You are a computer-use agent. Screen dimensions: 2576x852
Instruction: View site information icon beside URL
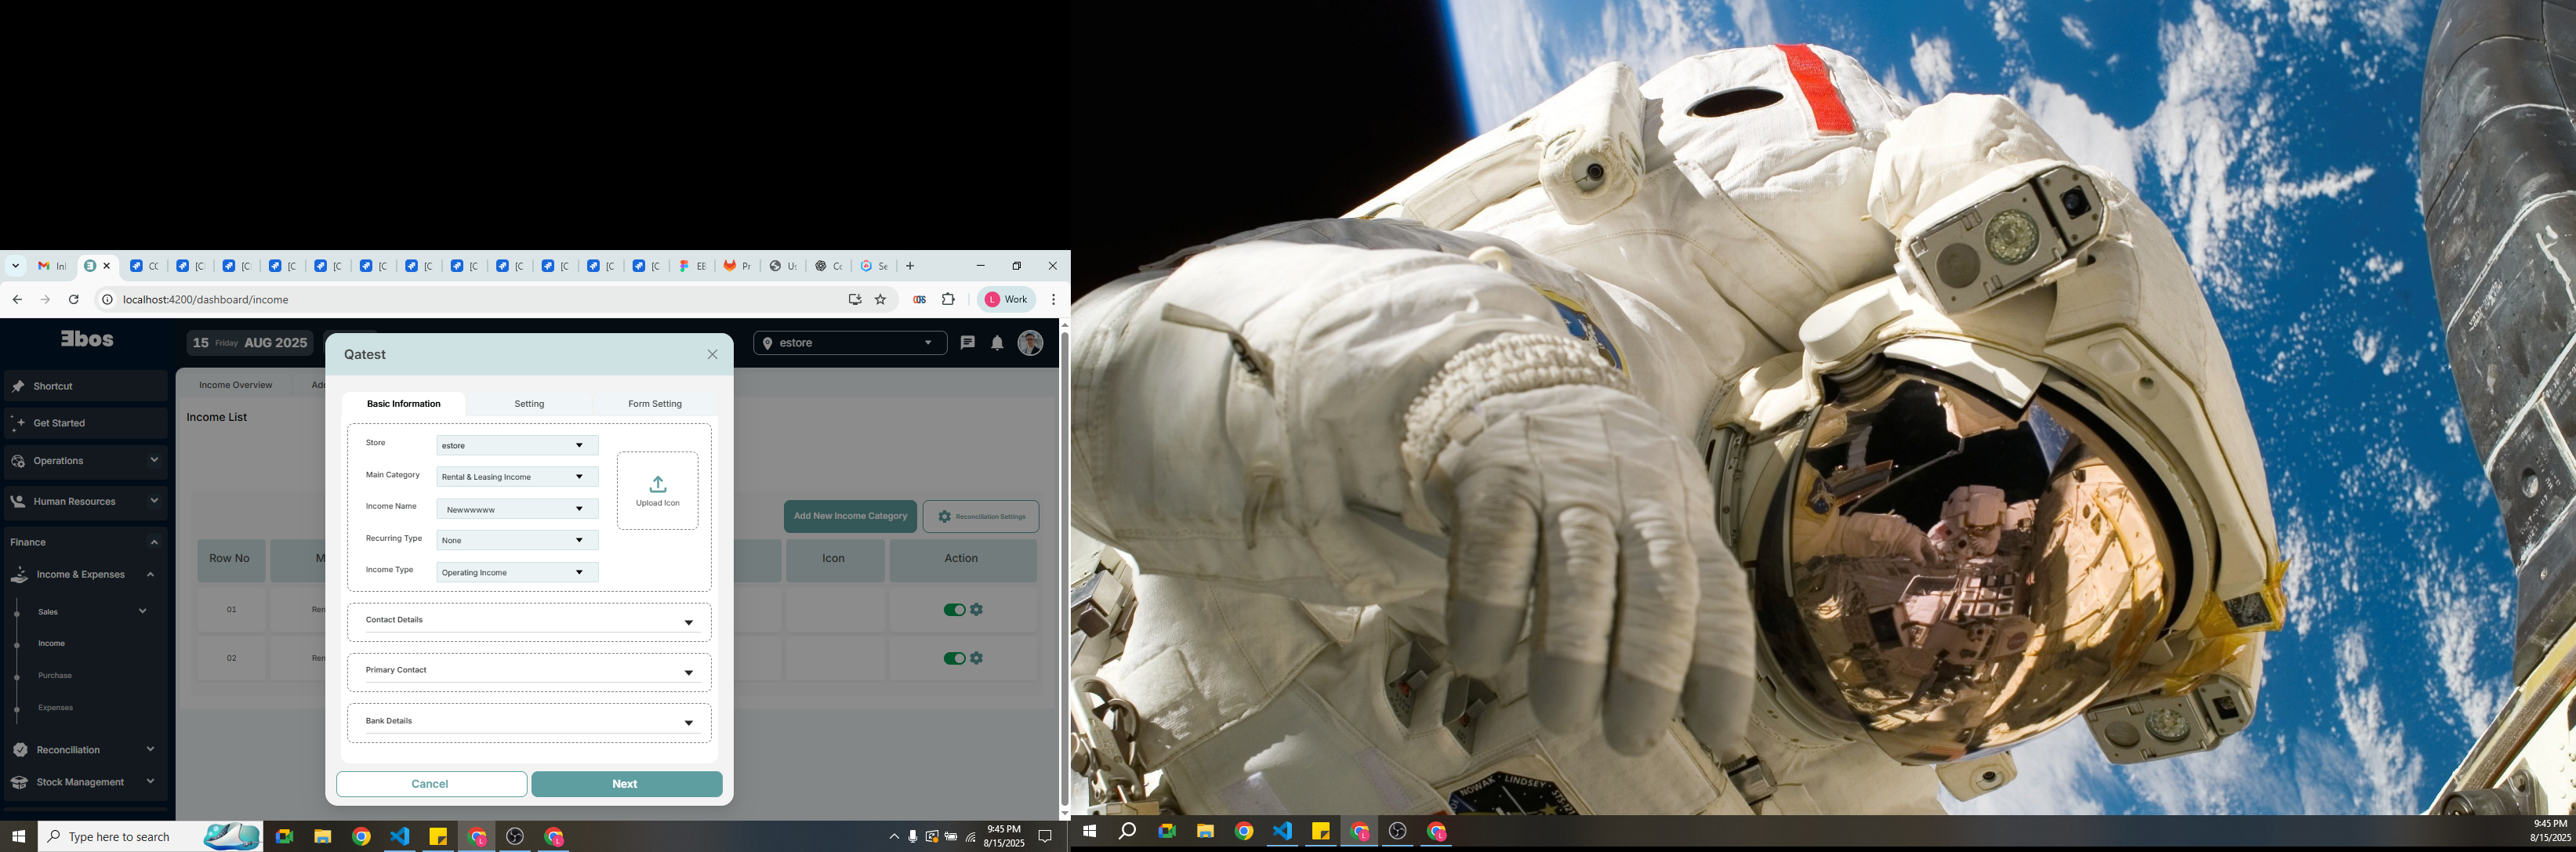(107, 299)
